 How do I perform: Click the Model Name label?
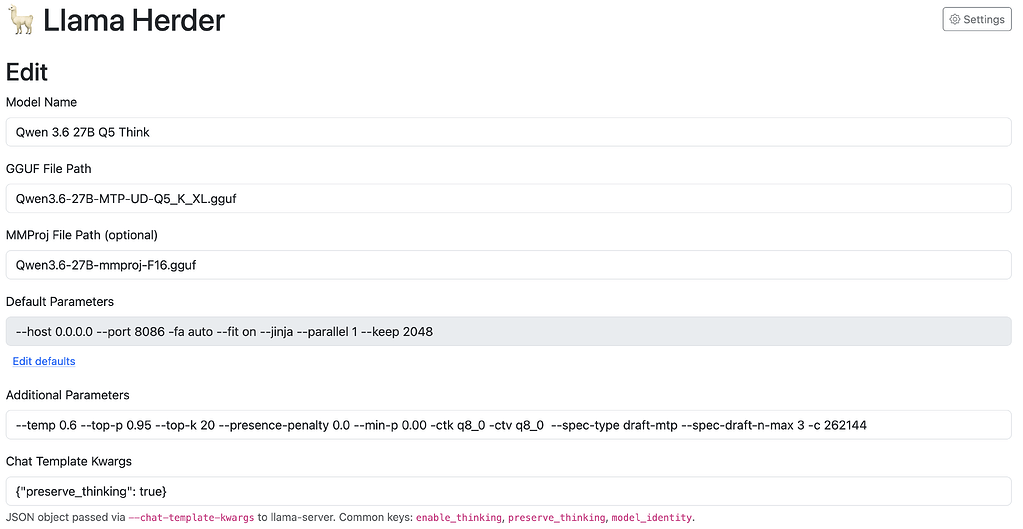[x=41, y=102]
